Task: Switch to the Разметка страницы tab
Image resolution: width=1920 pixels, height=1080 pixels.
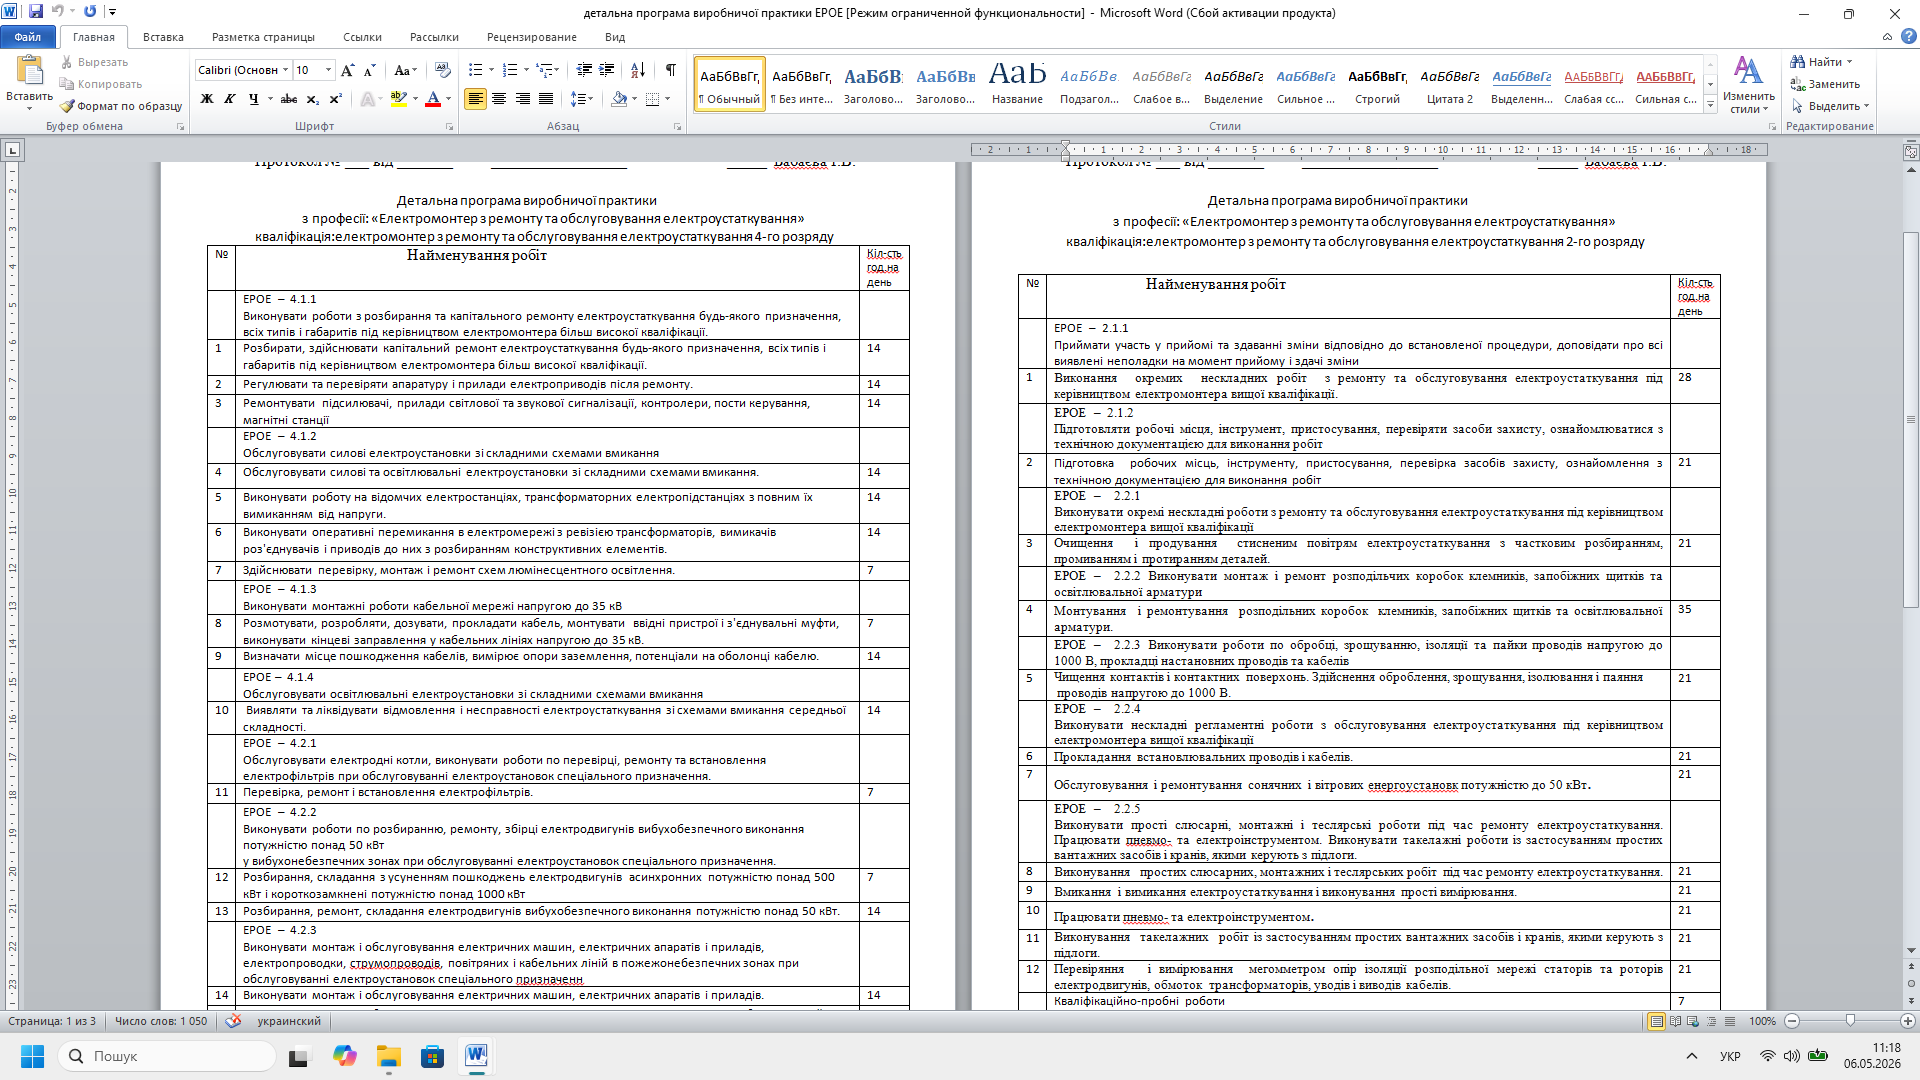Action: tap(263, 37)
